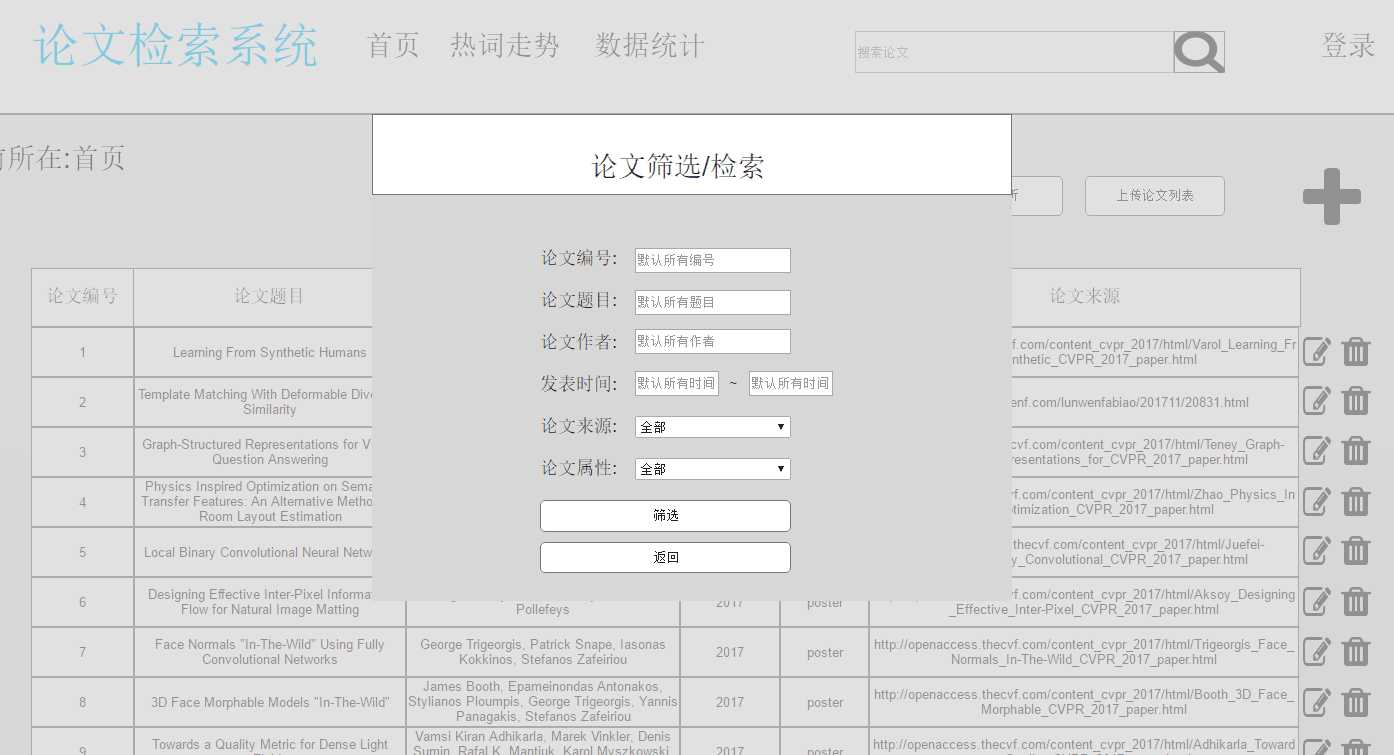
Task: Focus the 论文编号 input field
Action: 713,260
